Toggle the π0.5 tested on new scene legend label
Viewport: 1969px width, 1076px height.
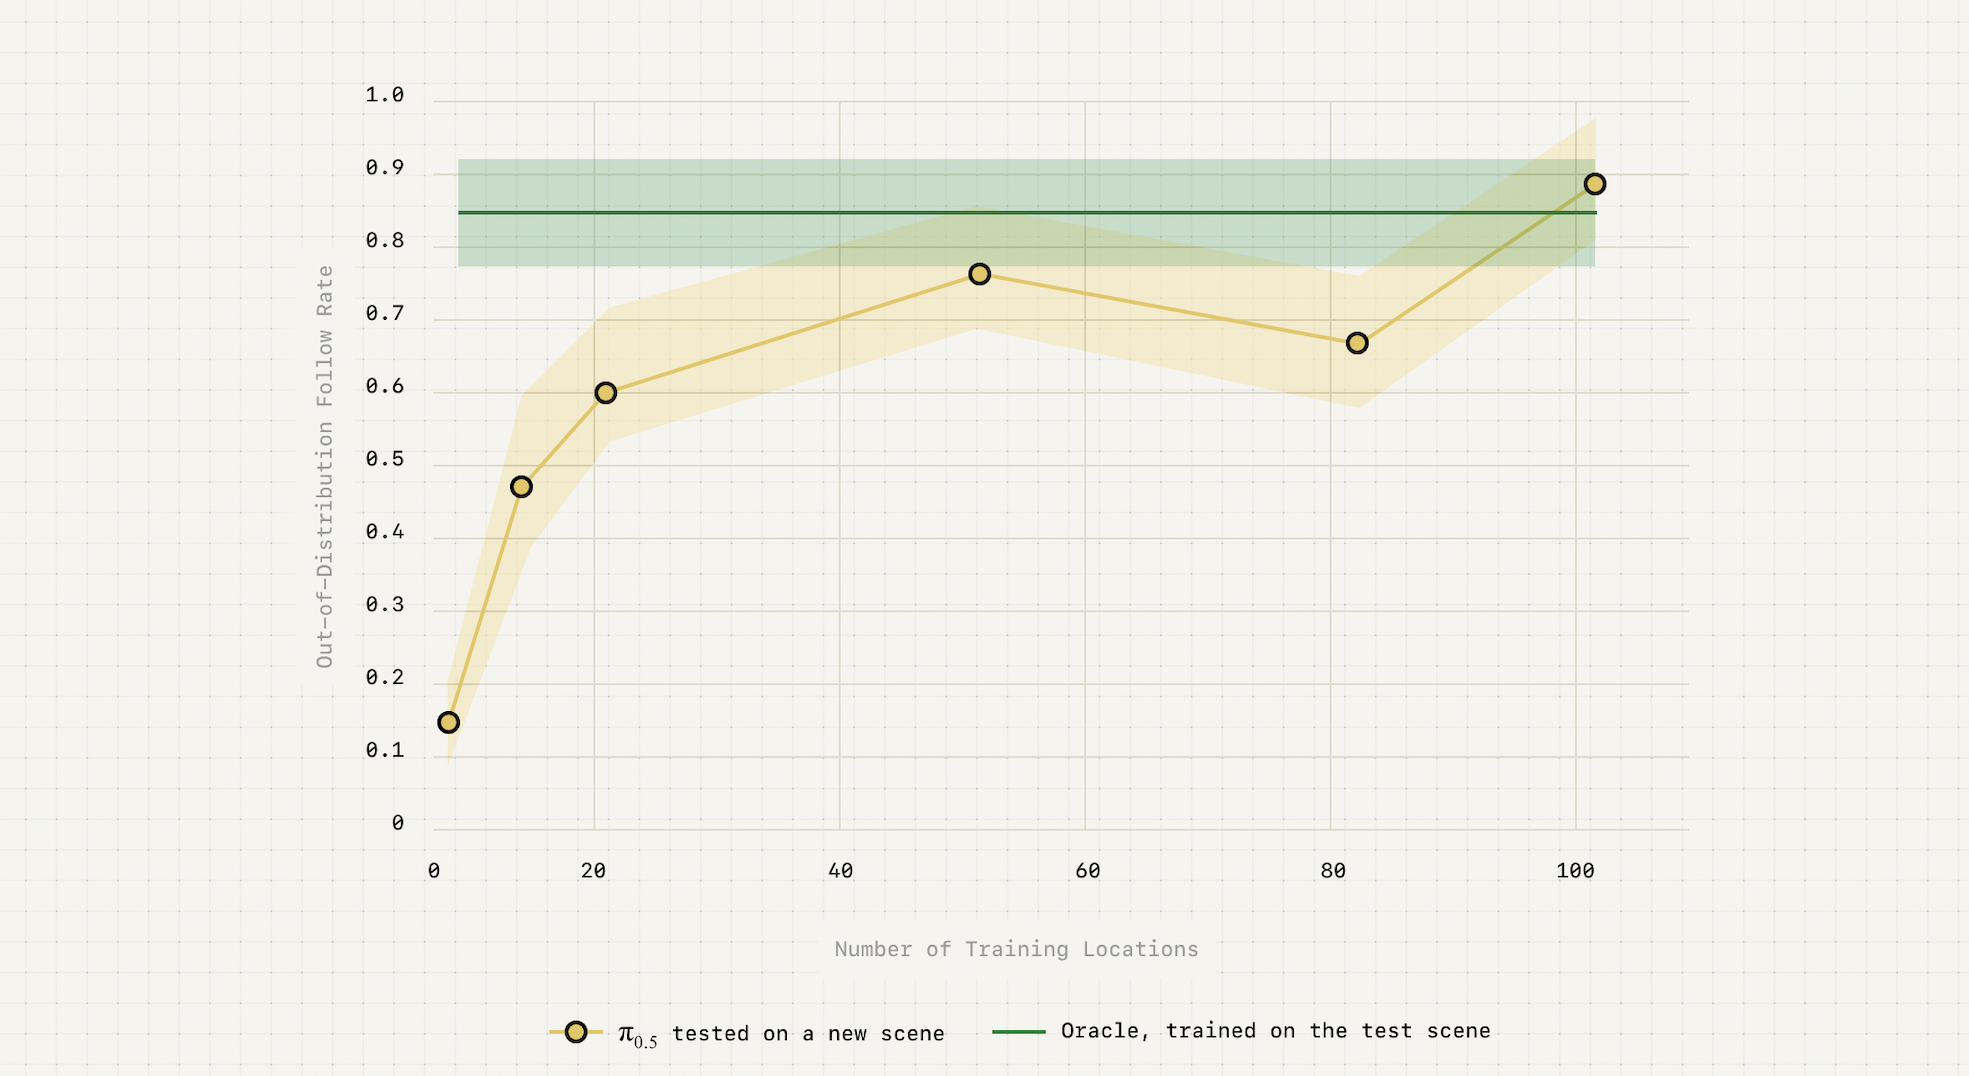(x=807, y=1033)
